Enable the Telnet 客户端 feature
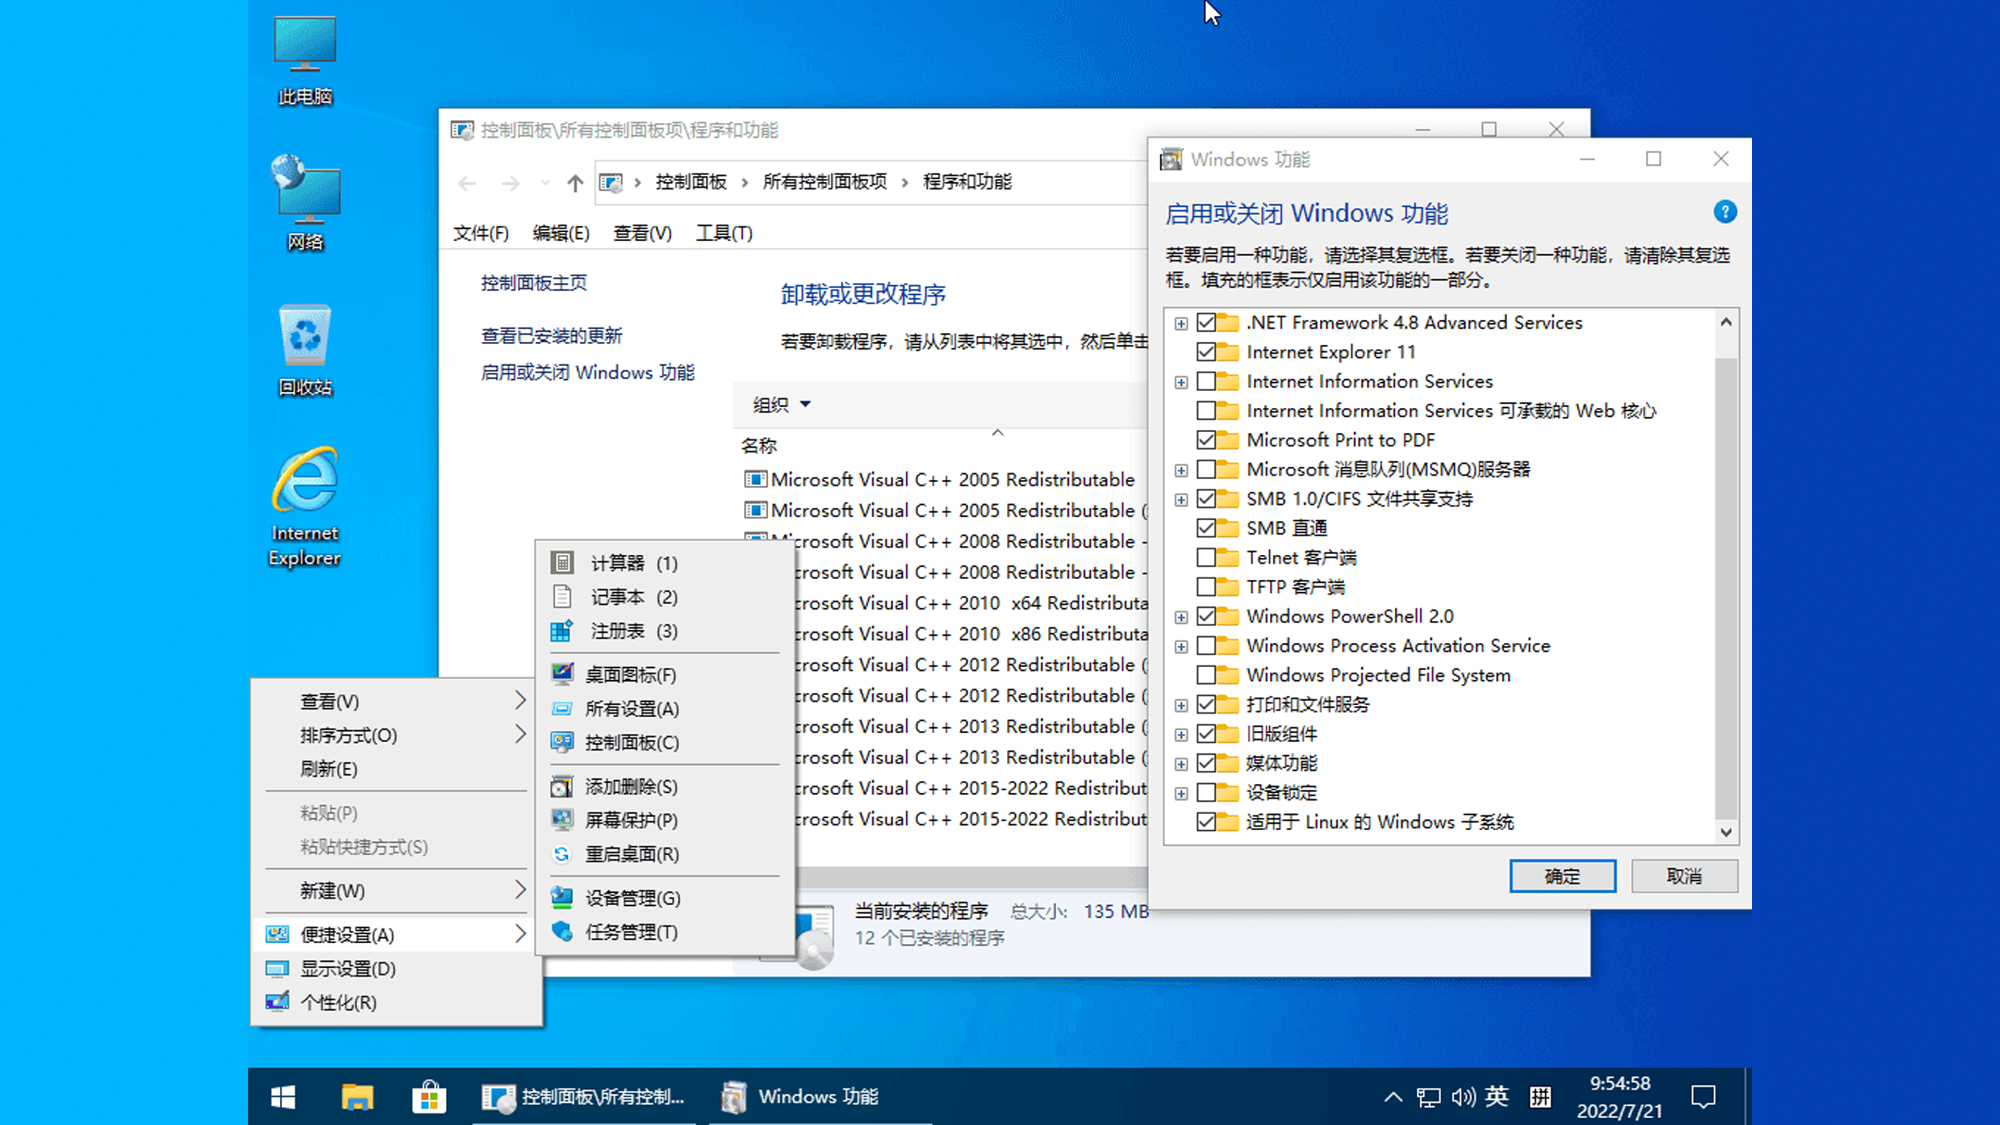The width and height of the screenshot is (2000, 1125). coord(1207,557)
